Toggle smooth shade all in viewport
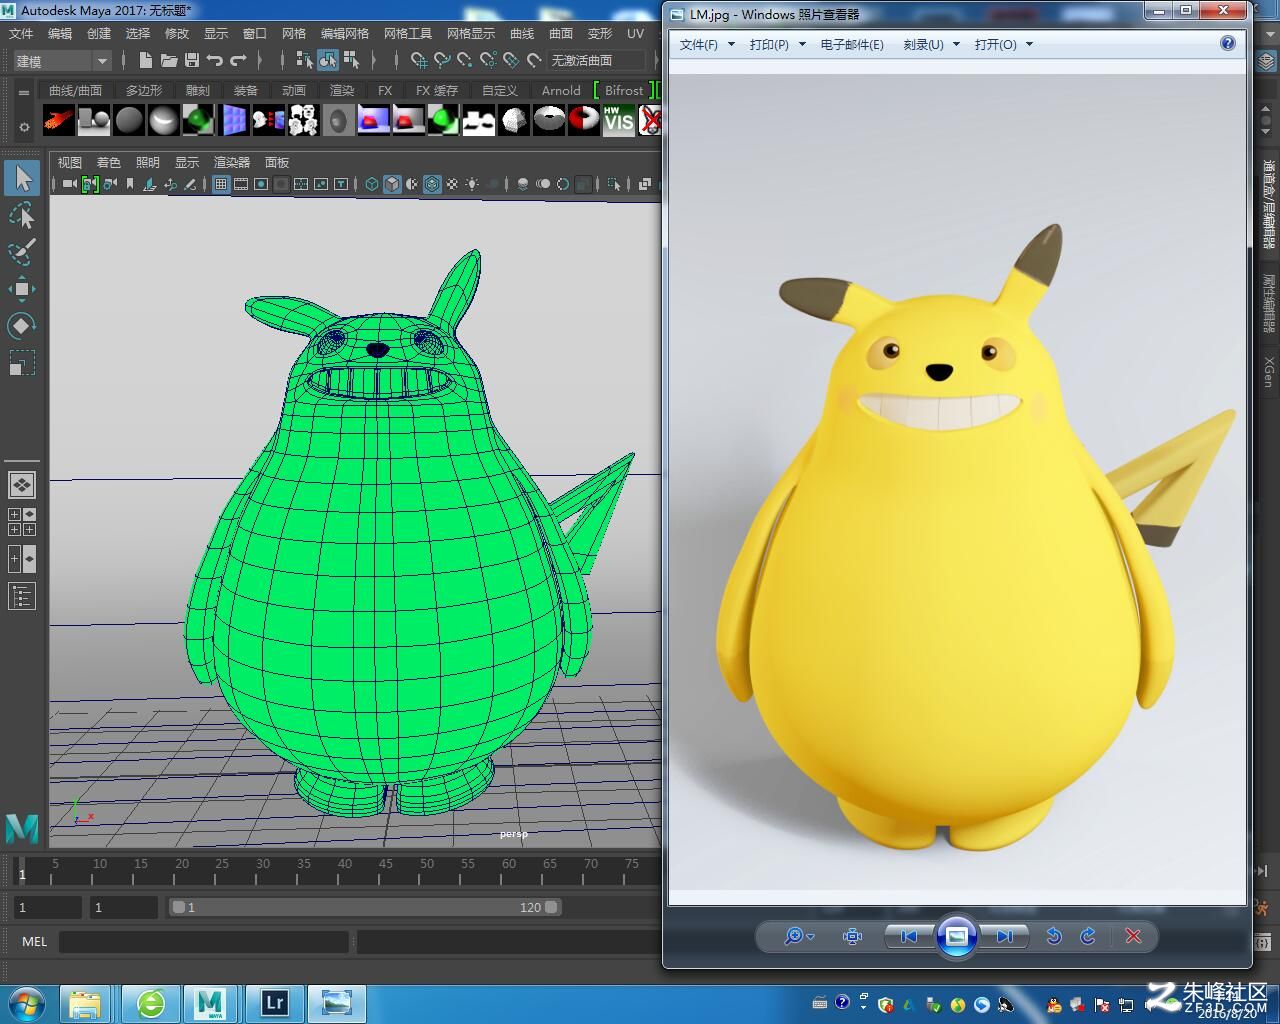This screenshot has height=1024, width=1280. coord(392,184)
